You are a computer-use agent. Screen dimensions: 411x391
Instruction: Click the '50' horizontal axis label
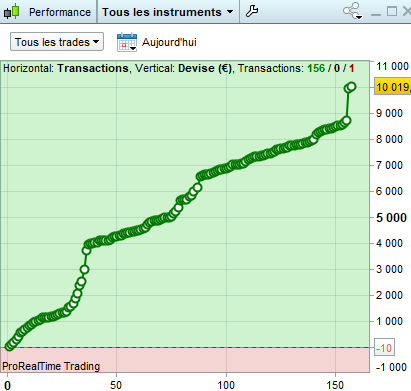tap(116, 385)
